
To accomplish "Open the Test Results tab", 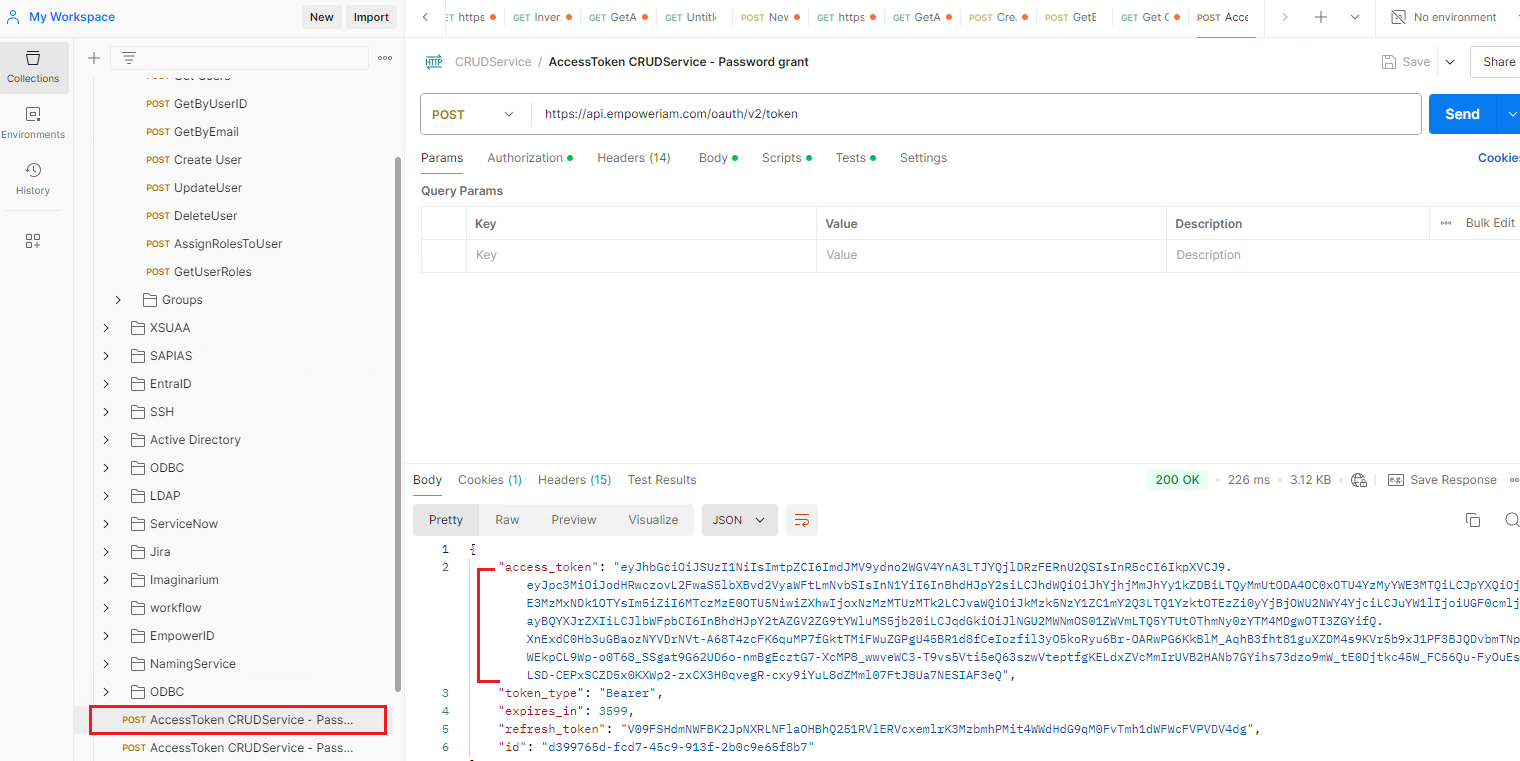I will (662, 480).
